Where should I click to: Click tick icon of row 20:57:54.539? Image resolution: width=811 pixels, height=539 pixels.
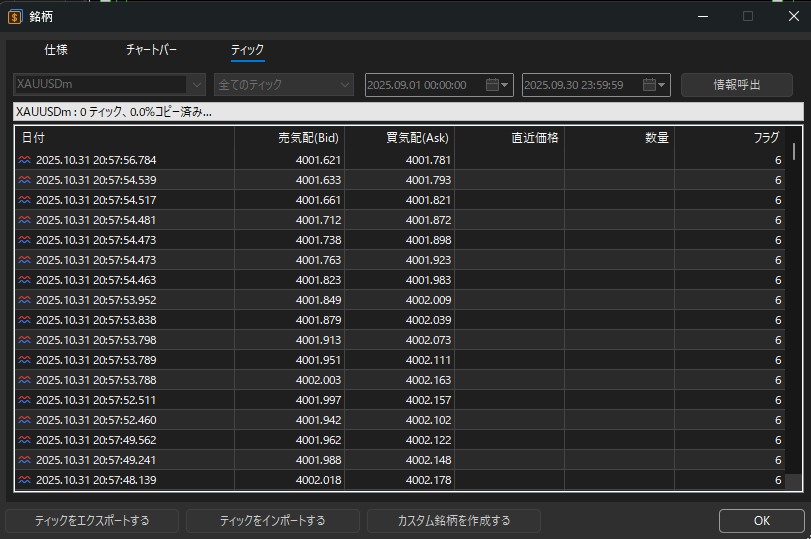pyautogui.click(x=24, y=180)
